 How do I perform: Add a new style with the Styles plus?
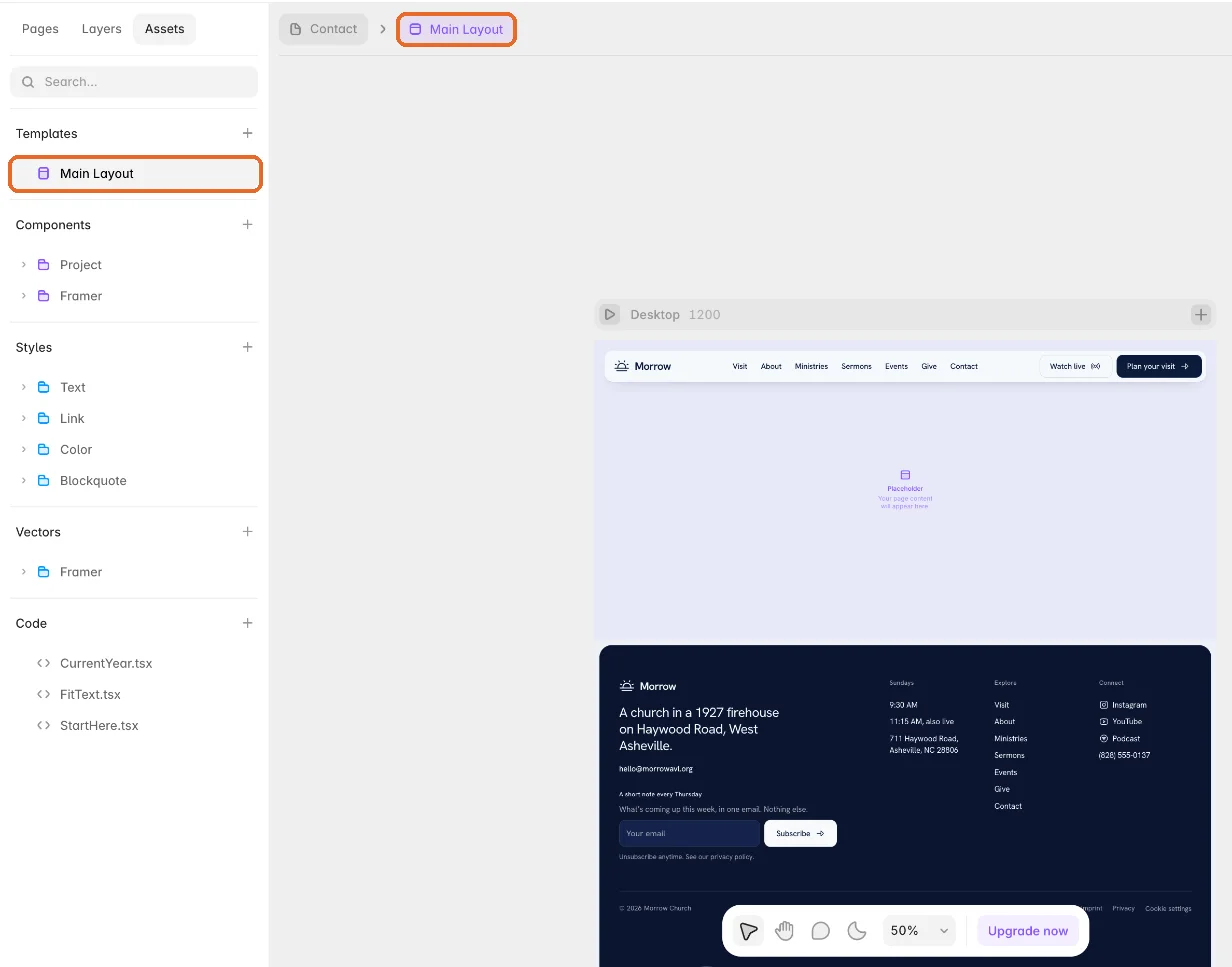click(247, 347)
